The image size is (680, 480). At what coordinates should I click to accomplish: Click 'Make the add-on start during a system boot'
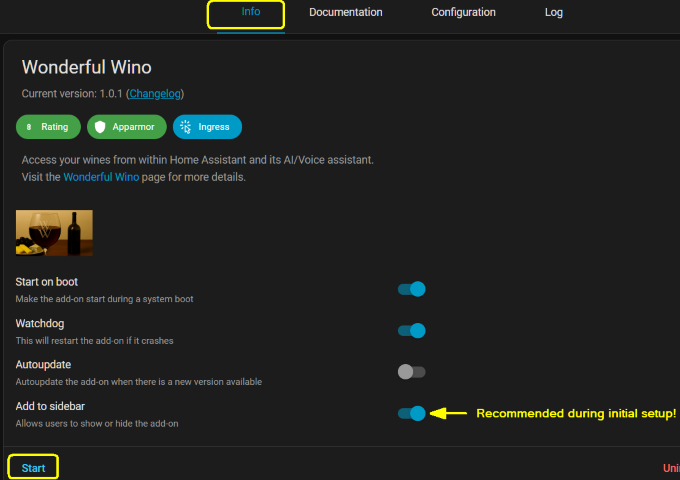click(x=105, y=299)
